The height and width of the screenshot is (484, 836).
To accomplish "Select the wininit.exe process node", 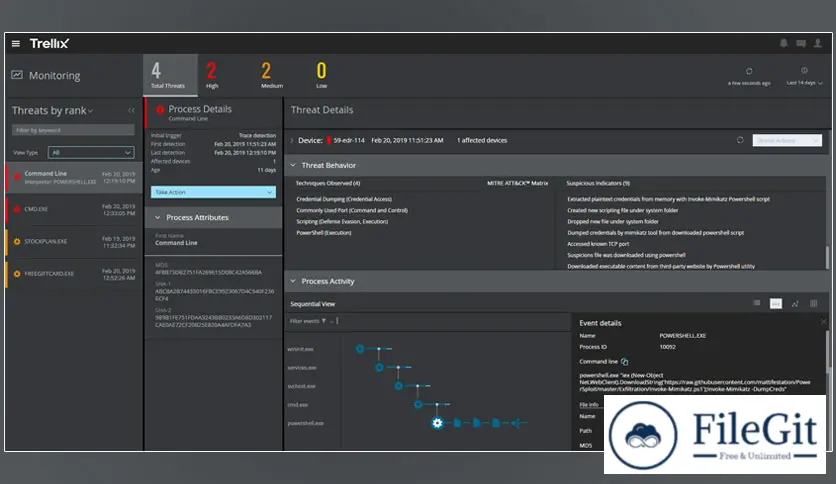I will click(360, 349).
